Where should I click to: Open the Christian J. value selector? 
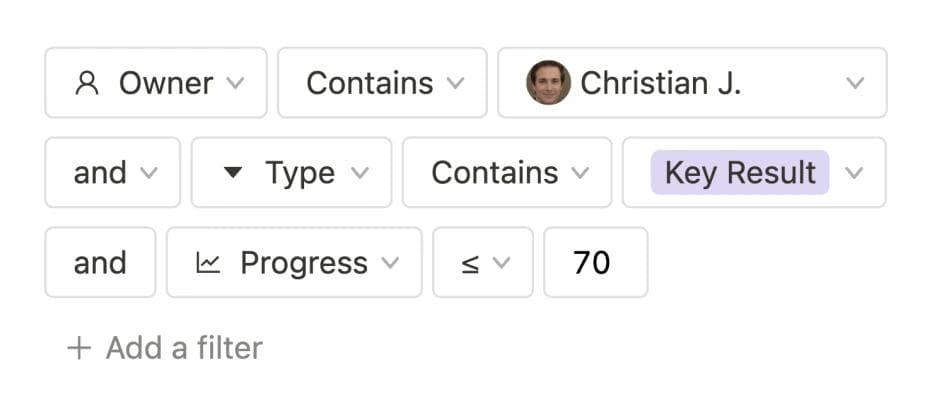(692, 83)
